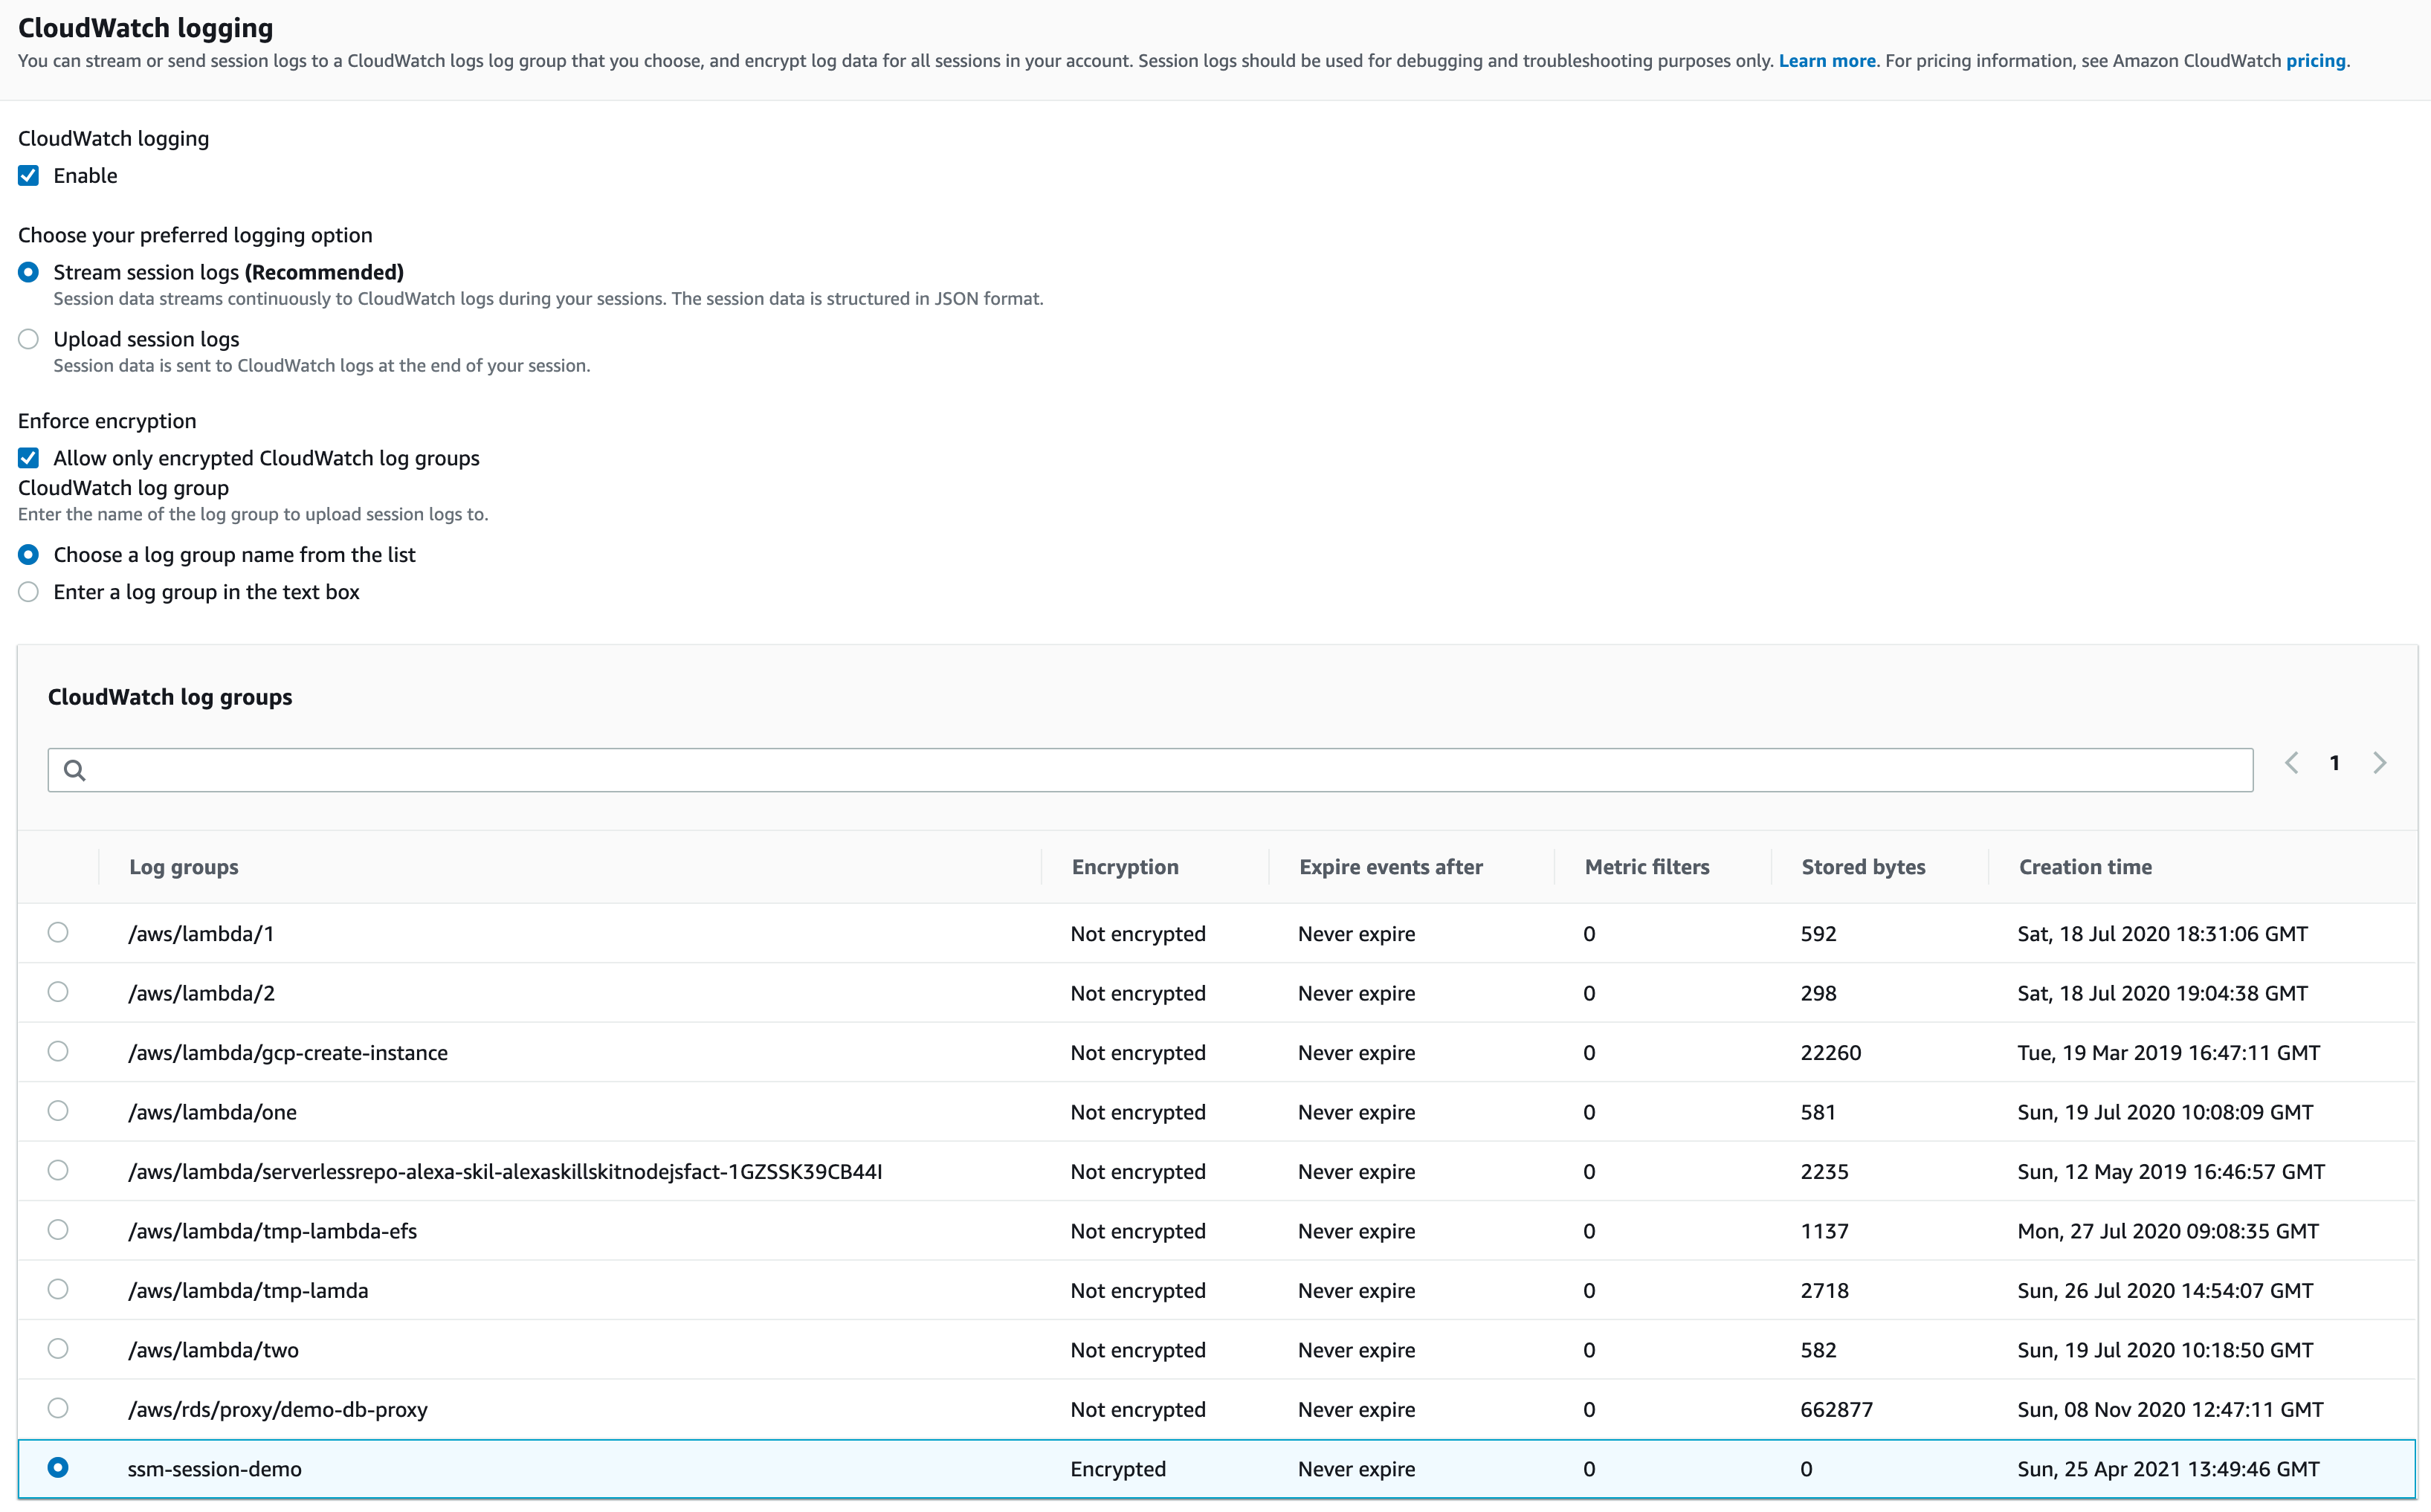The width and height of the screenshot is (2431, 1512).
Task: Select Choose a log group name from the list
Action: 28,554
